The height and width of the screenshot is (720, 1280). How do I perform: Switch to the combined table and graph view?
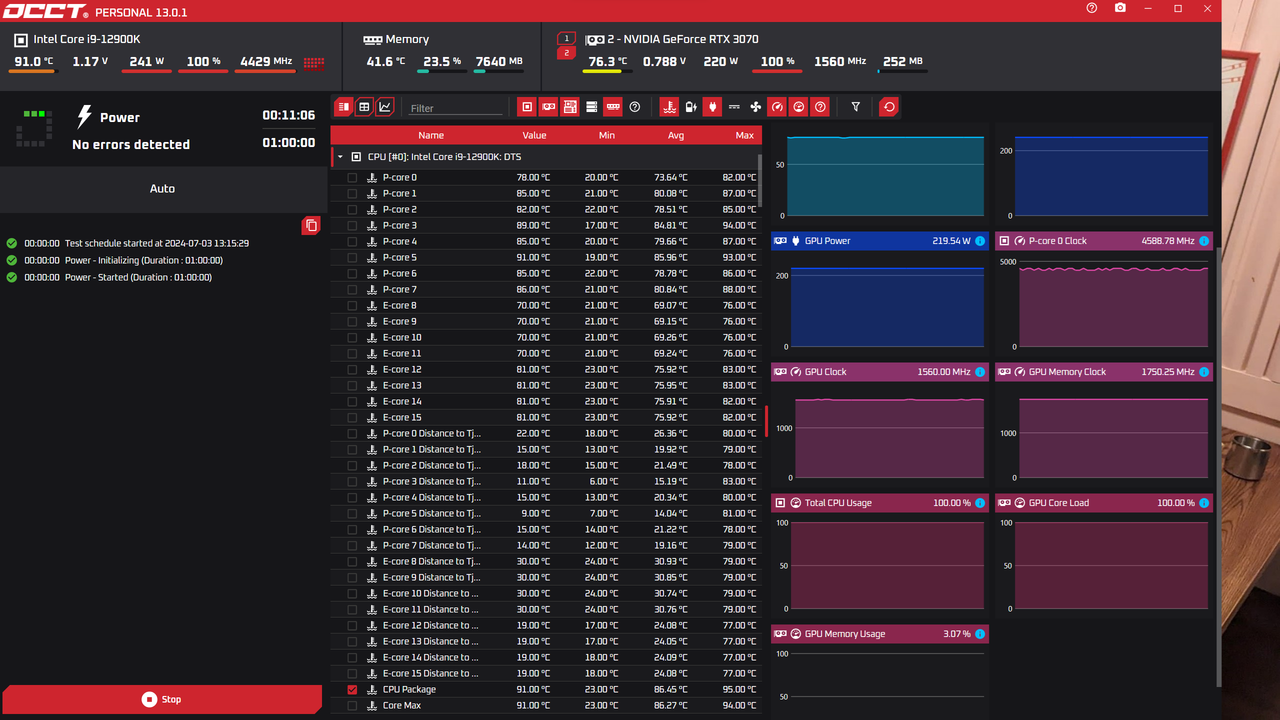[344, 107]
